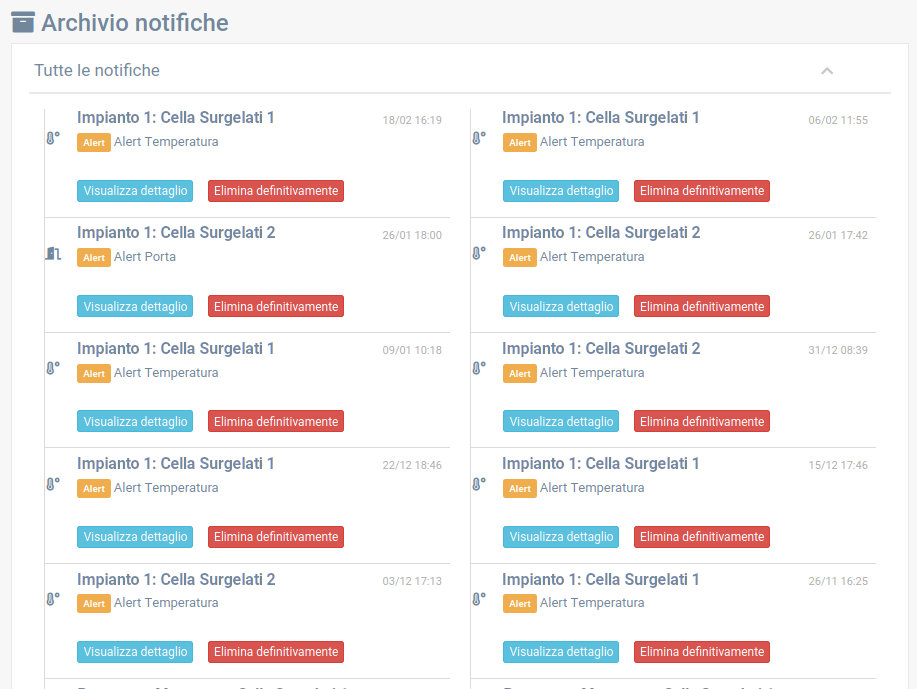The width and height of the screenshot is (917, 689).
Task: Click the door icon of Alert Porta notification
Action: click(x=52, y=254)
